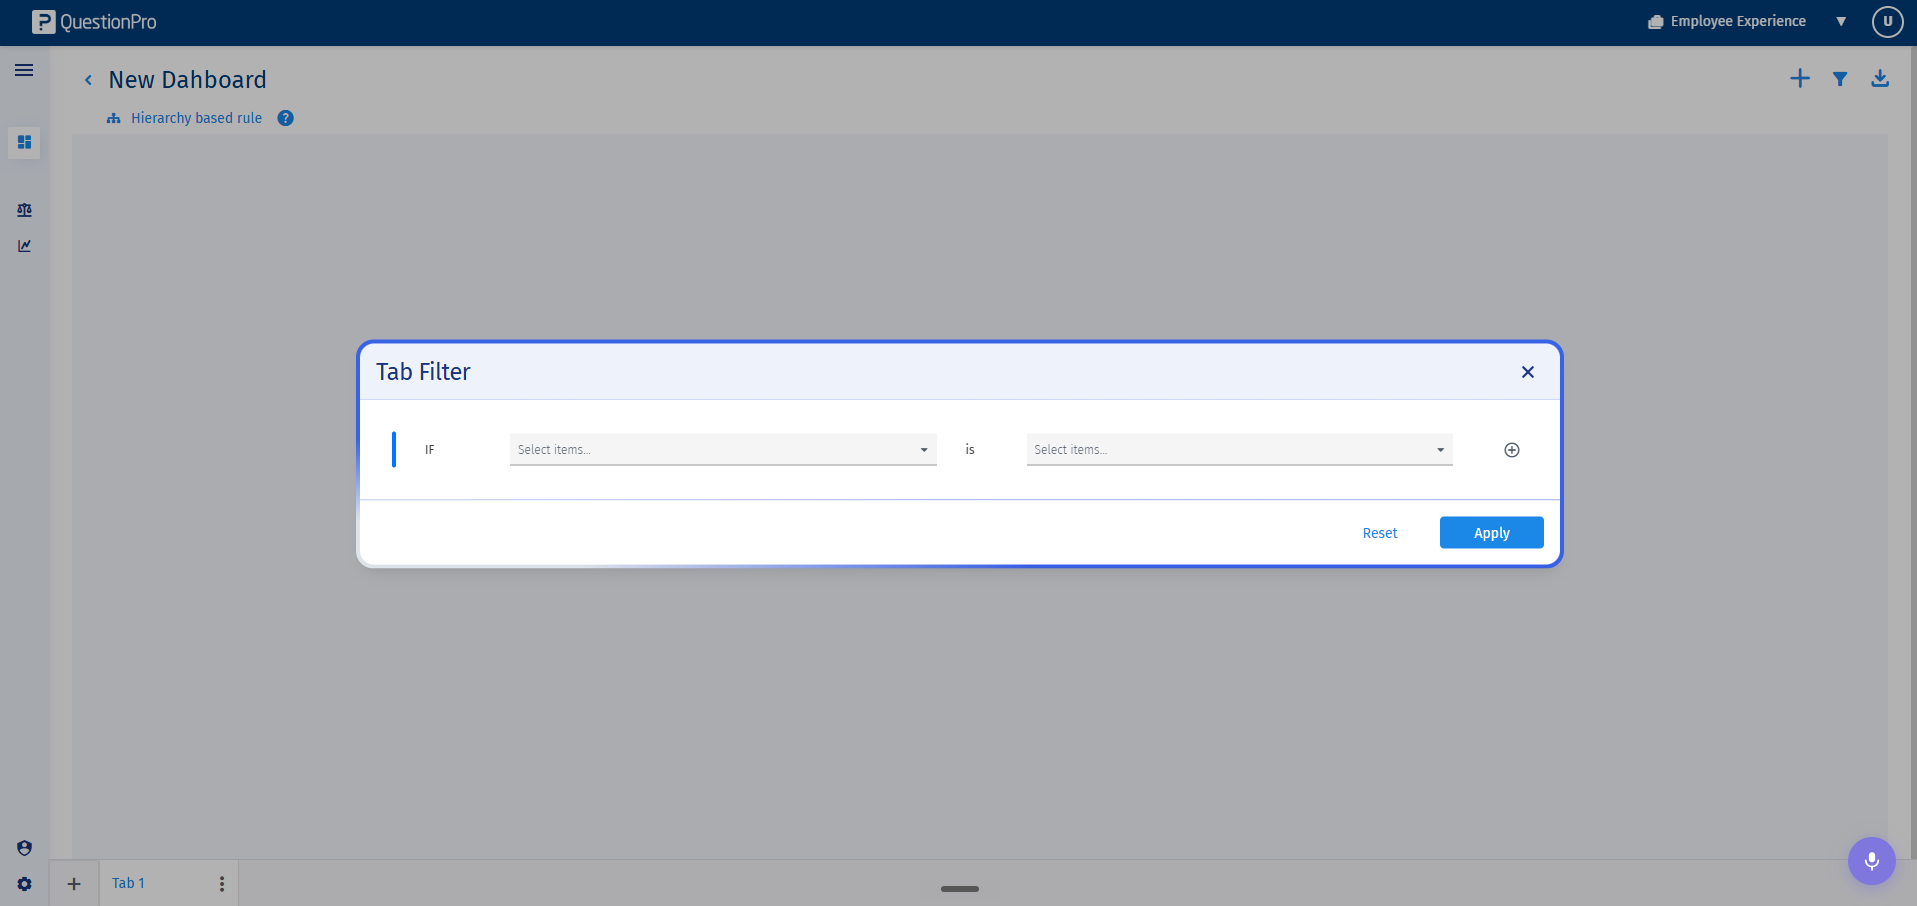Download the dashboard using the download icon
This screenshot has height=906, width=1917.
(x=1879, y=78)
